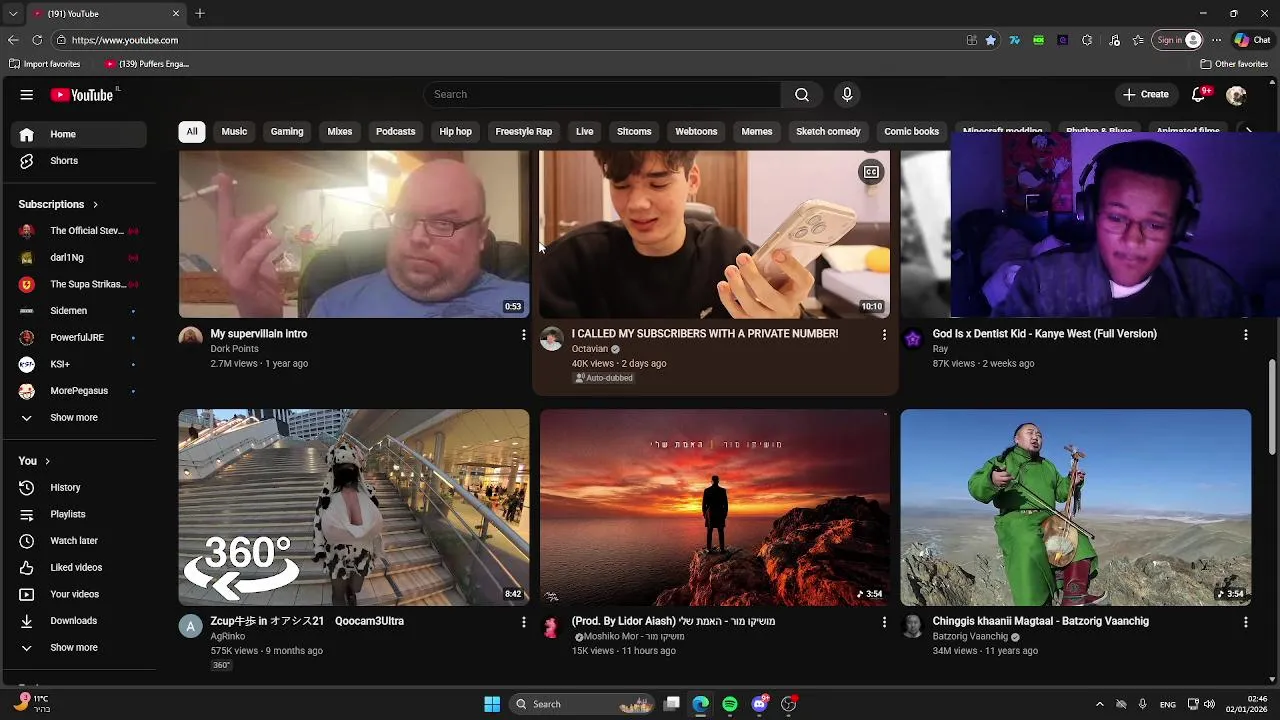Open the account avatar menu

point(1236,95)
